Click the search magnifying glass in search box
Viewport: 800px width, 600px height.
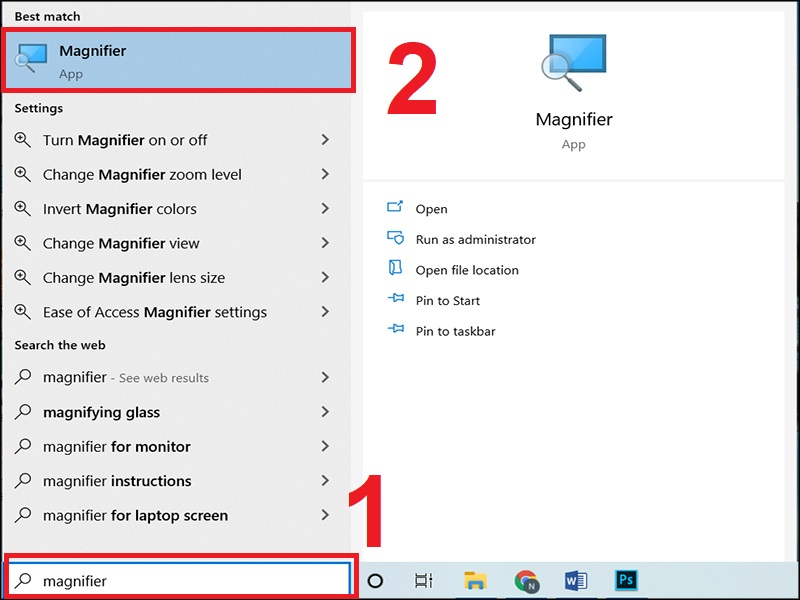23,580
